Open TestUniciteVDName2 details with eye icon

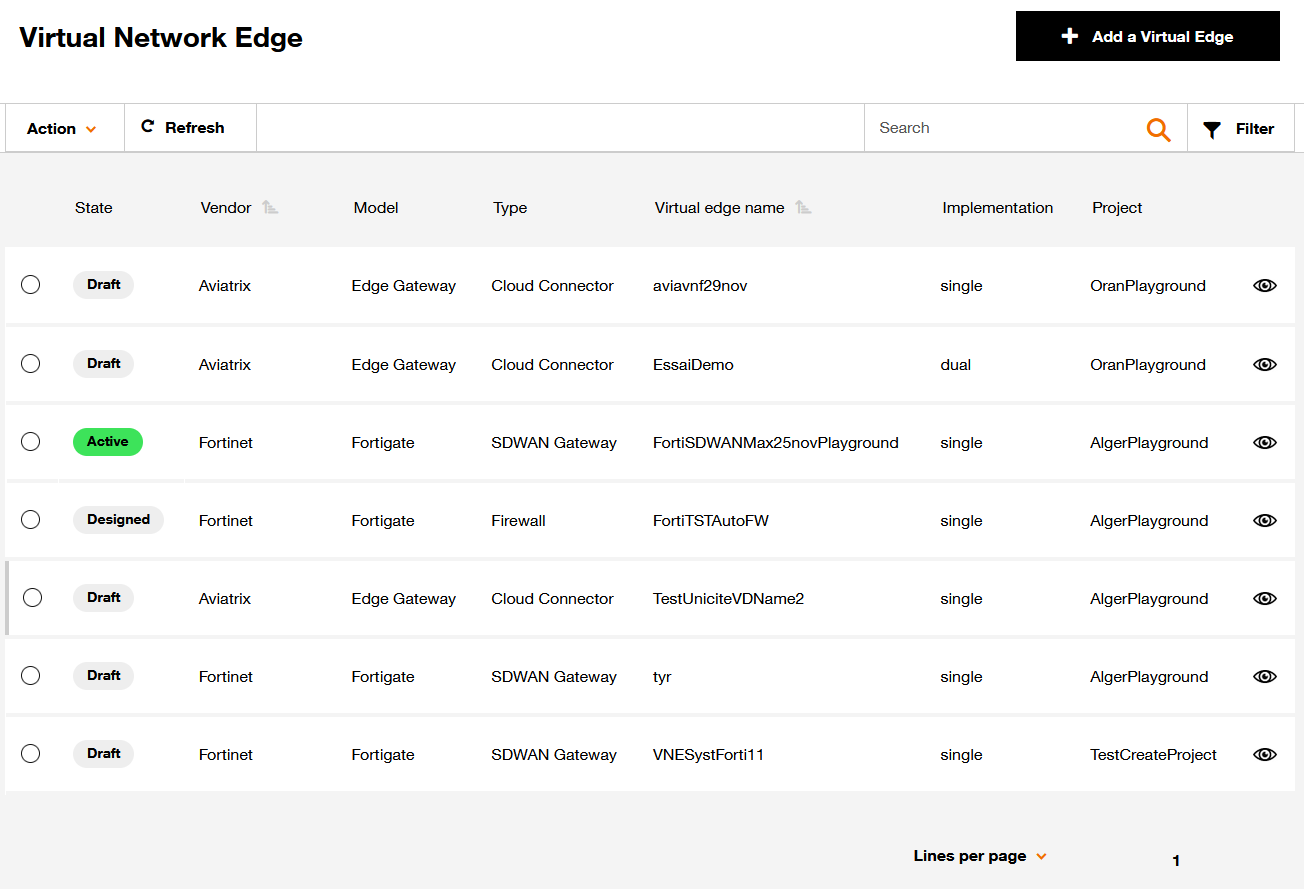tap(1264, 598)
